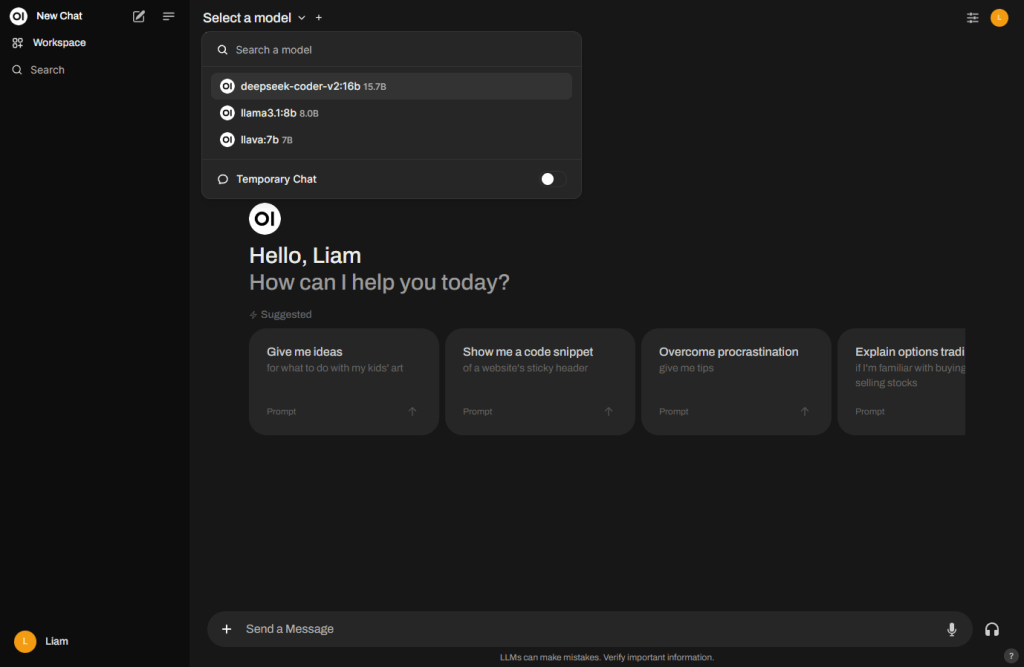
Task: Open the chat controls sliders icon
Action: tap(972, 18)
